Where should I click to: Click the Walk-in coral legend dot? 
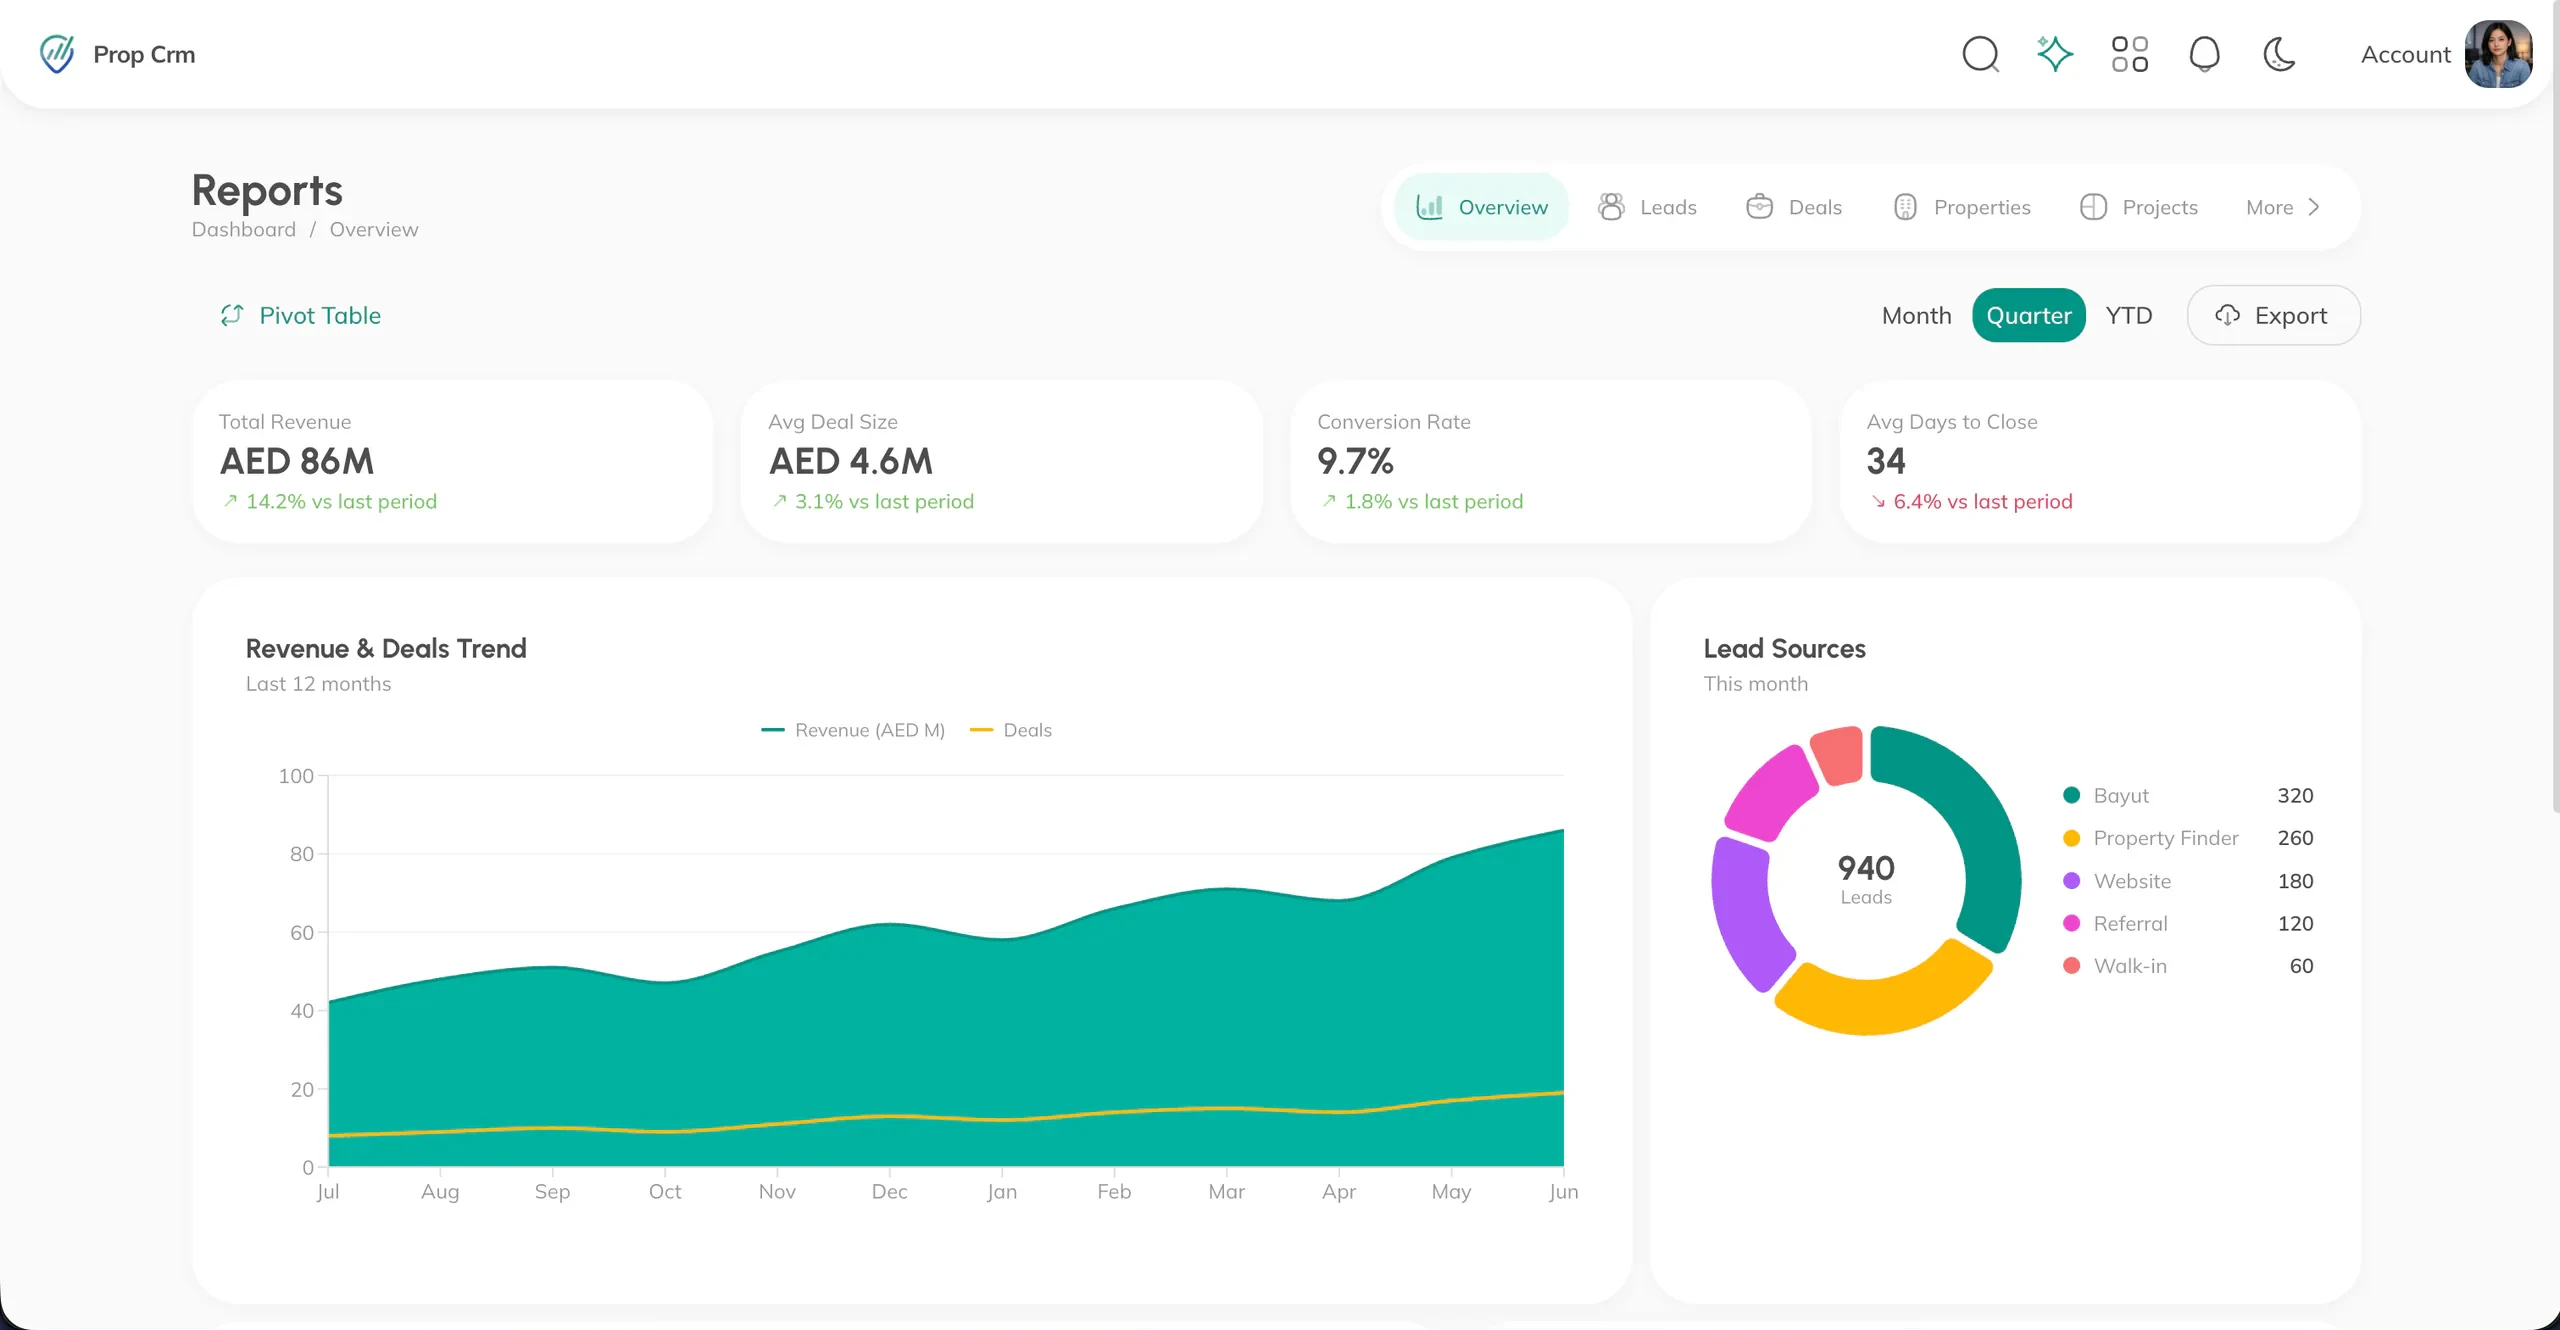pyautogui.click(x=2071, y=966)
